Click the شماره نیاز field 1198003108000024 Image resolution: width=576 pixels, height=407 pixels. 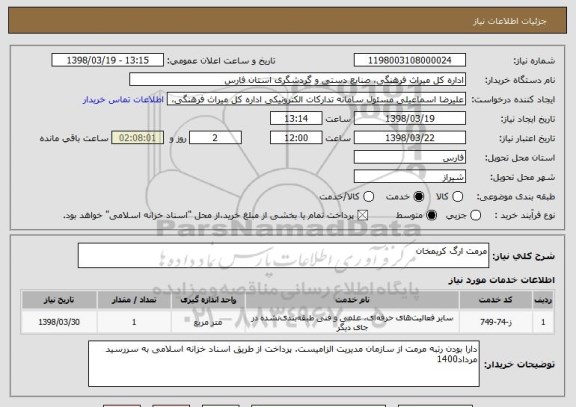(410, 60)
